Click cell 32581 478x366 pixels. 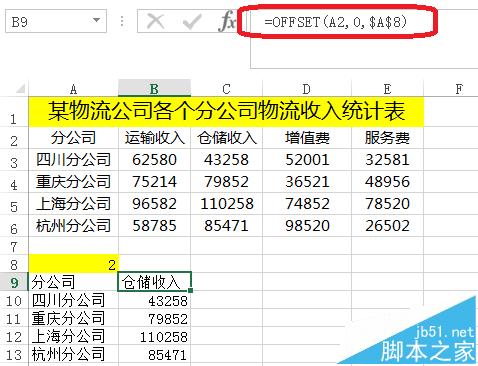387,160
